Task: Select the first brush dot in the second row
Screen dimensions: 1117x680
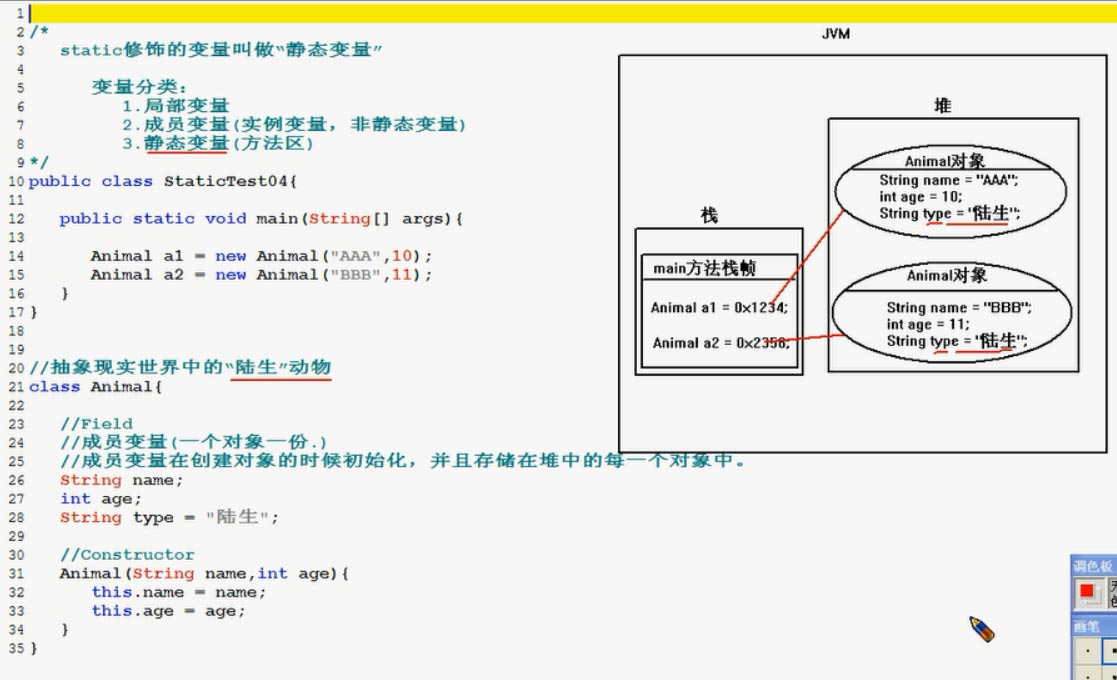Action: tap(1087, 674)
